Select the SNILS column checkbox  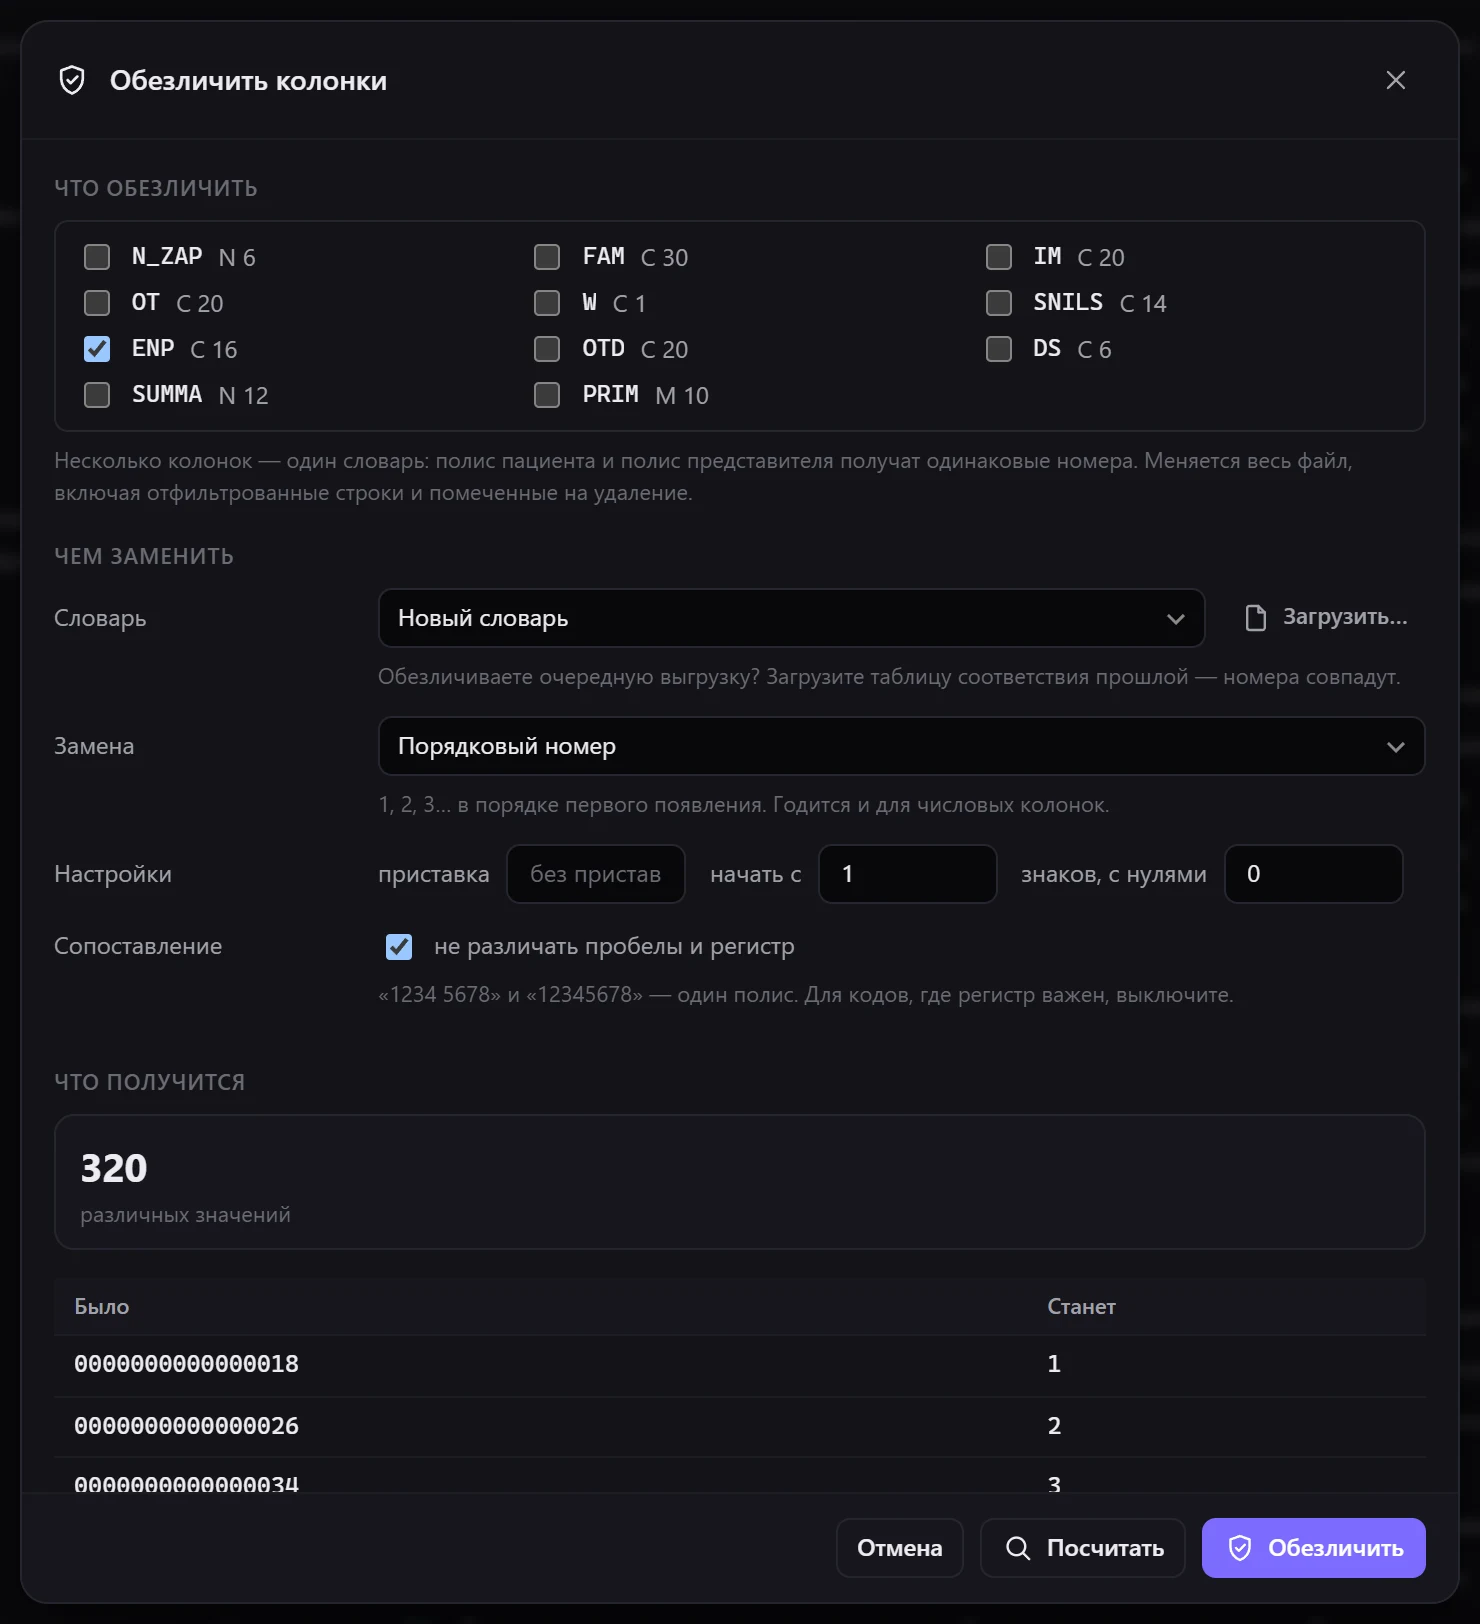click(x=999, y=303)
